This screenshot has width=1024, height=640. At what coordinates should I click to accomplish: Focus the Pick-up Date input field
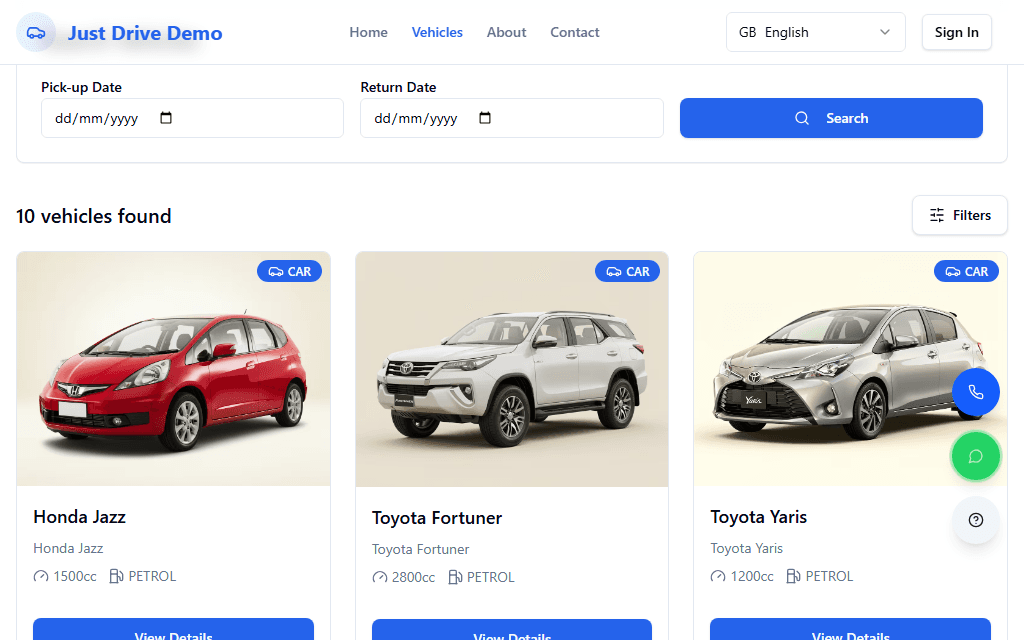tap(192, 118)
